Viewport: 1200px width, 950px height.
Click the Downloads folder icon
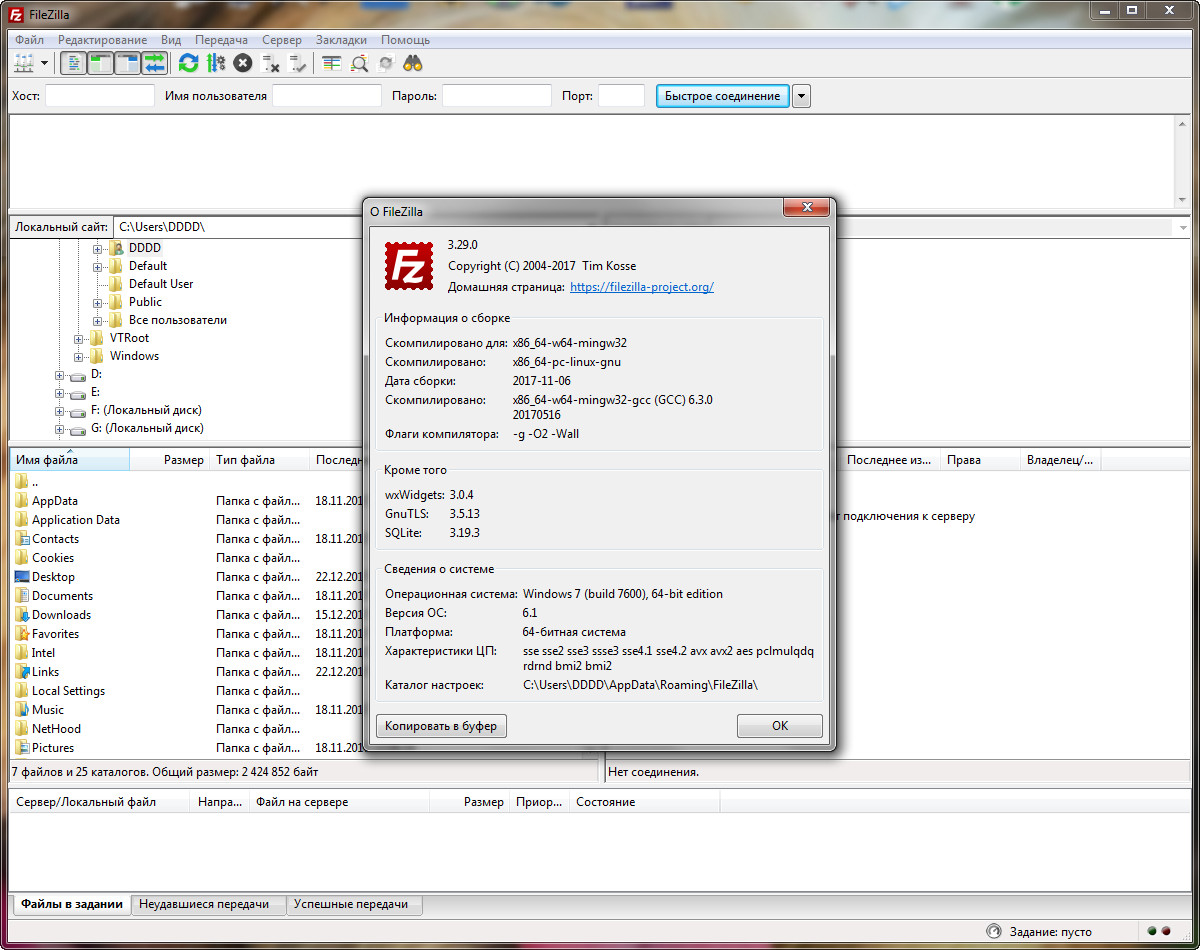pyautogui.click(x=22, y=615)
